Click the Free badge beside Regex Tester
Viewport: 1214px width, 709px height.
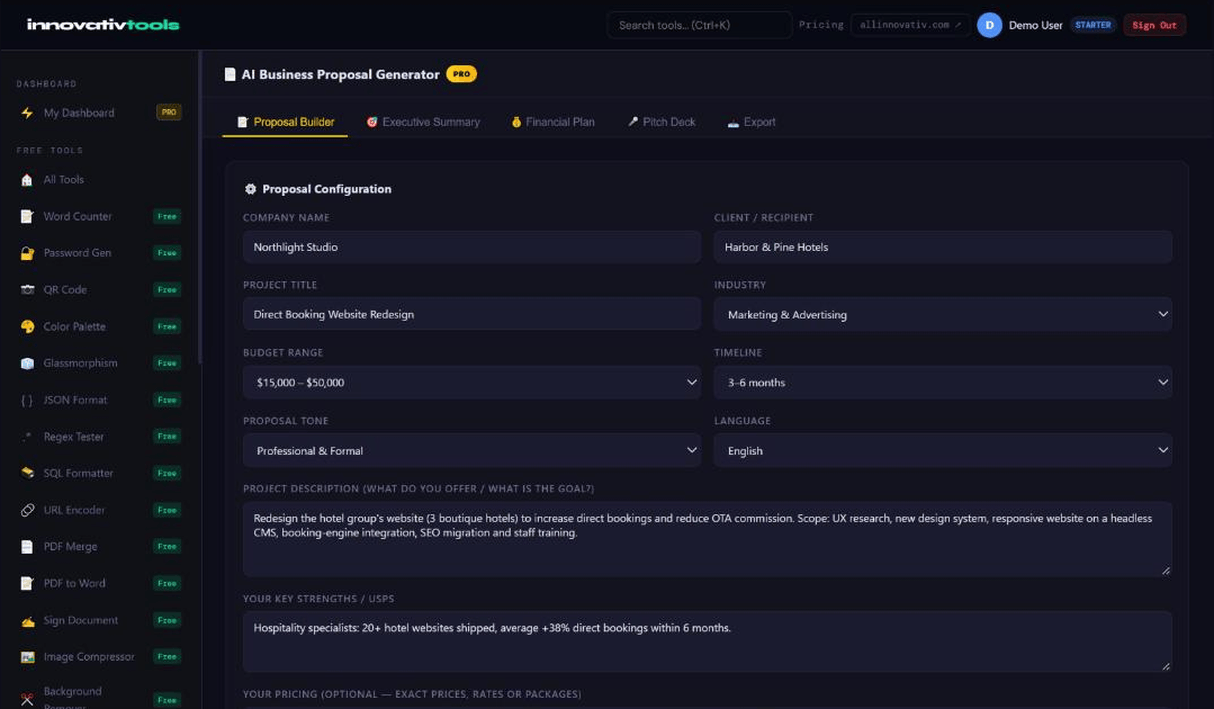point(167,437)
